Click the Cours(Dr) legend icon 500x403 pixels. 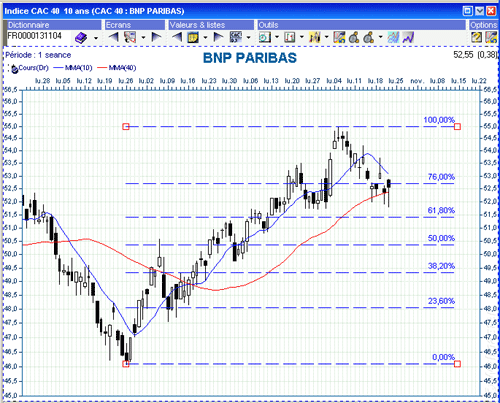(x=14, y=69)
